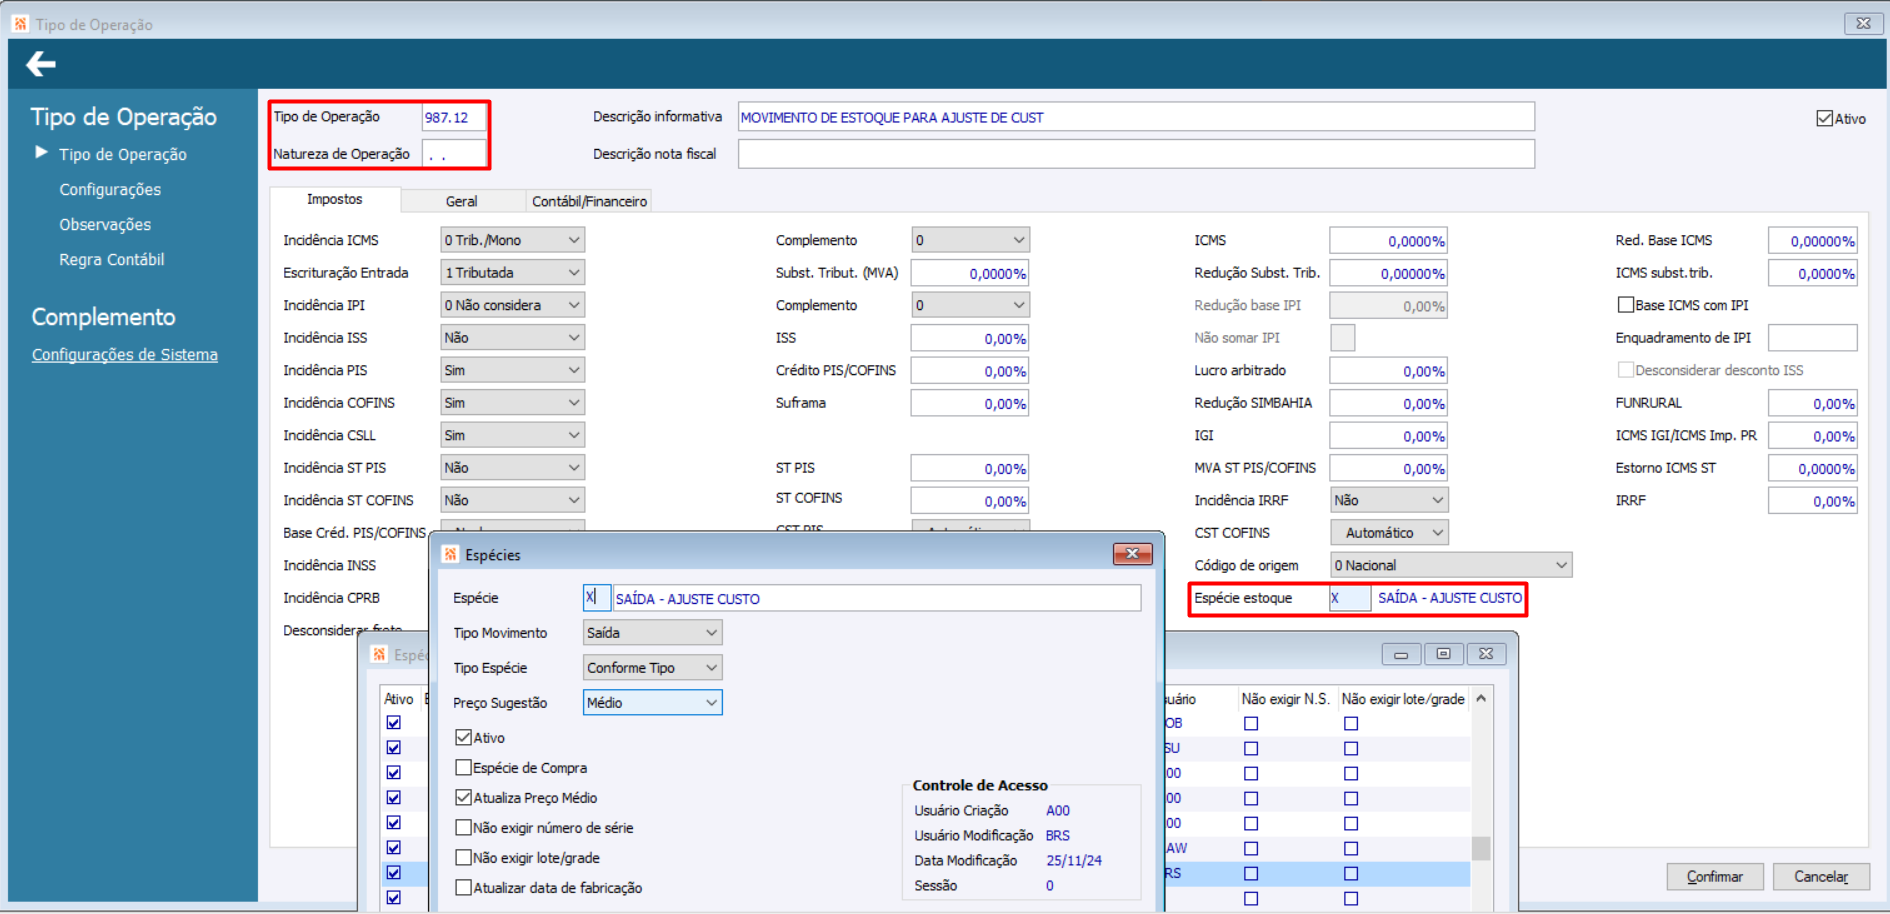1890x914 pixels.
Task: Open the Tipo Espécie dropdown
Action: (652, 668)
